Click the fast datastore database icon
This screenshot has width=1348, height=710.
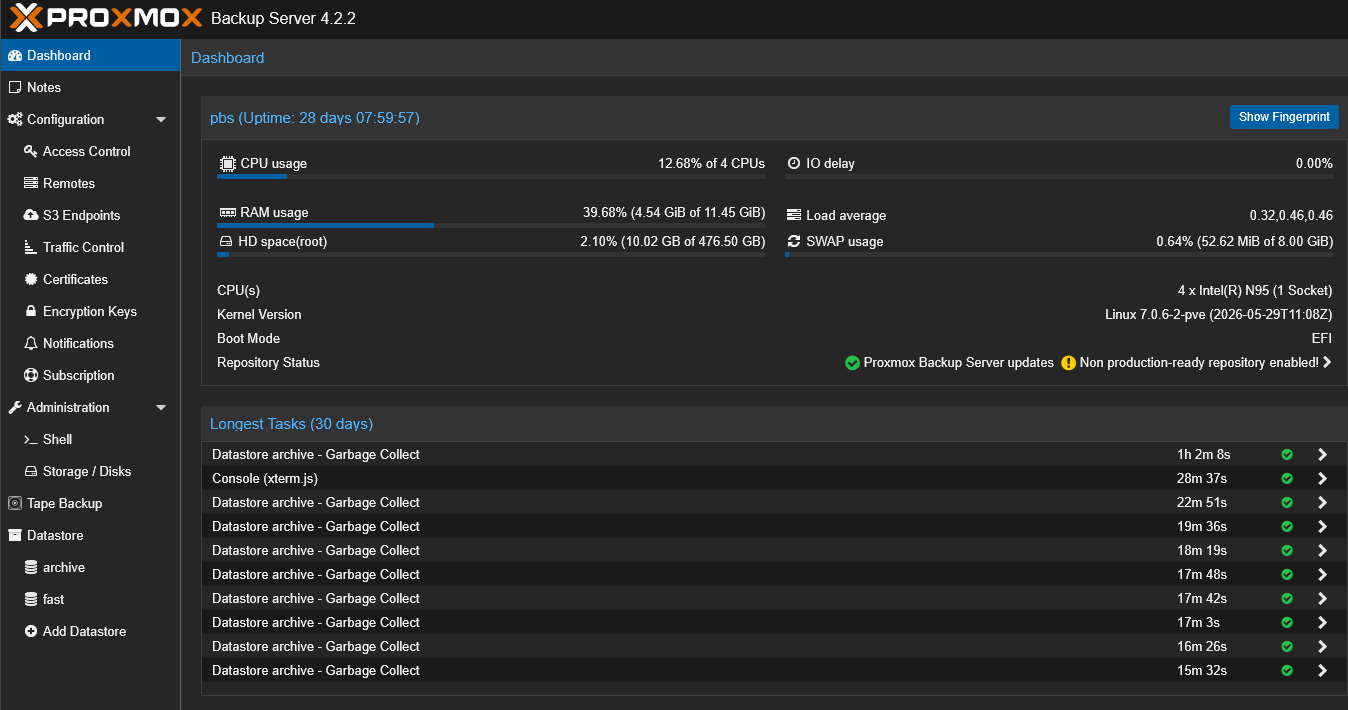[x=31, y=600]
